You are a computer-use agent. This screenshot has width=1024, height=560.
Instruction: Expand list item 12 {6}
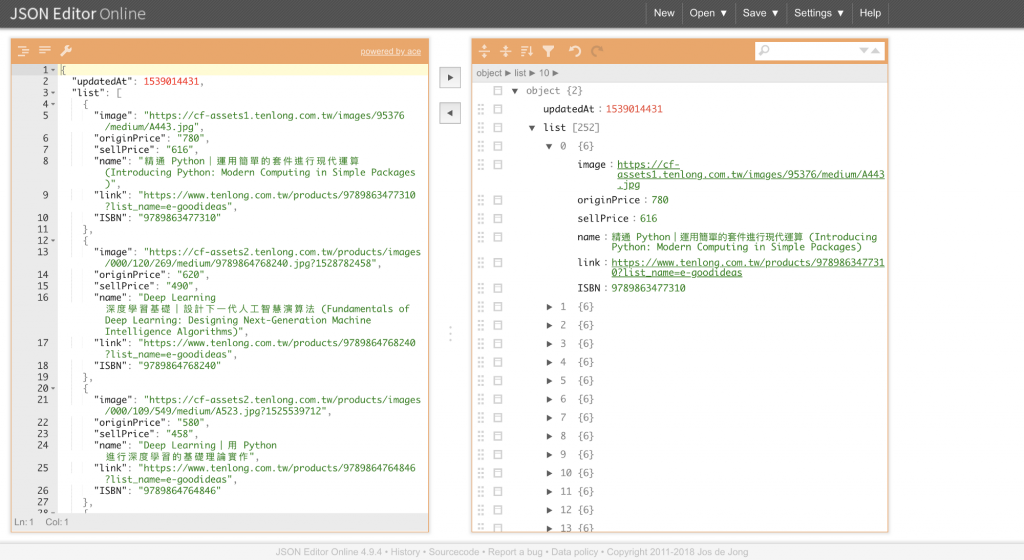pos(549,510)
